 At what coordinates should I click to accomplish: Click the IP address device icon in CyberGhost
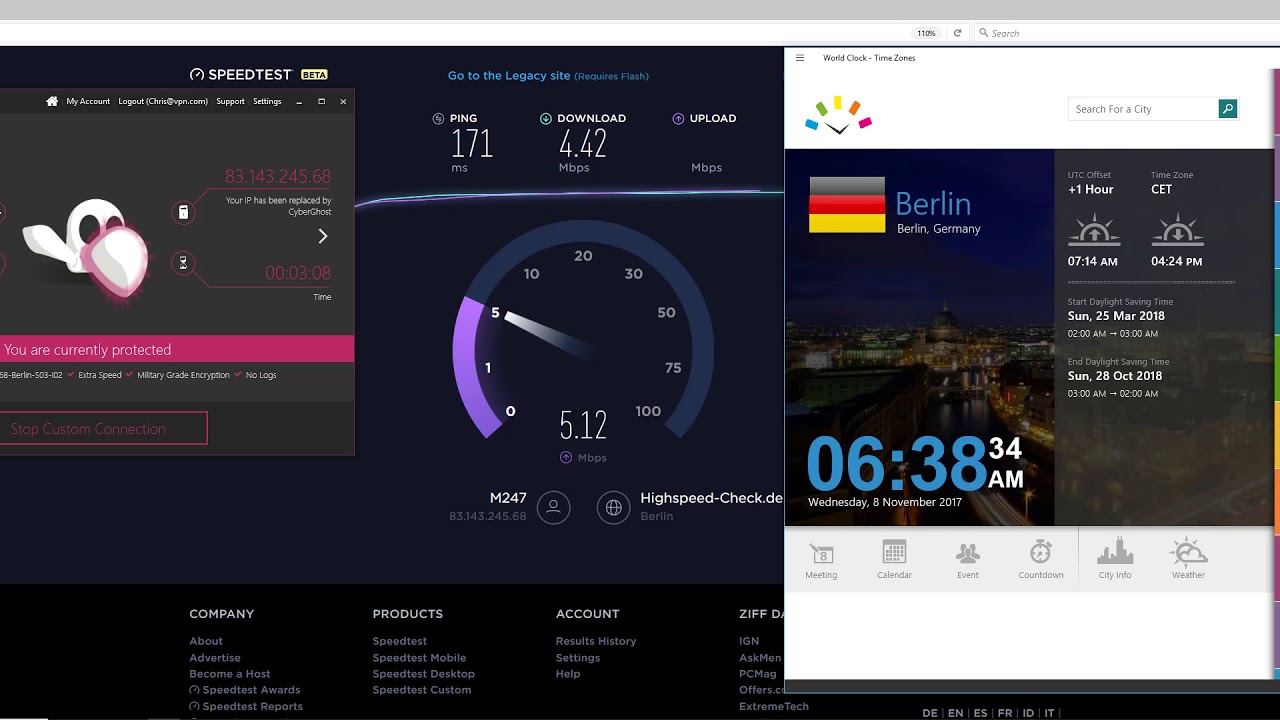click(183, 212)
